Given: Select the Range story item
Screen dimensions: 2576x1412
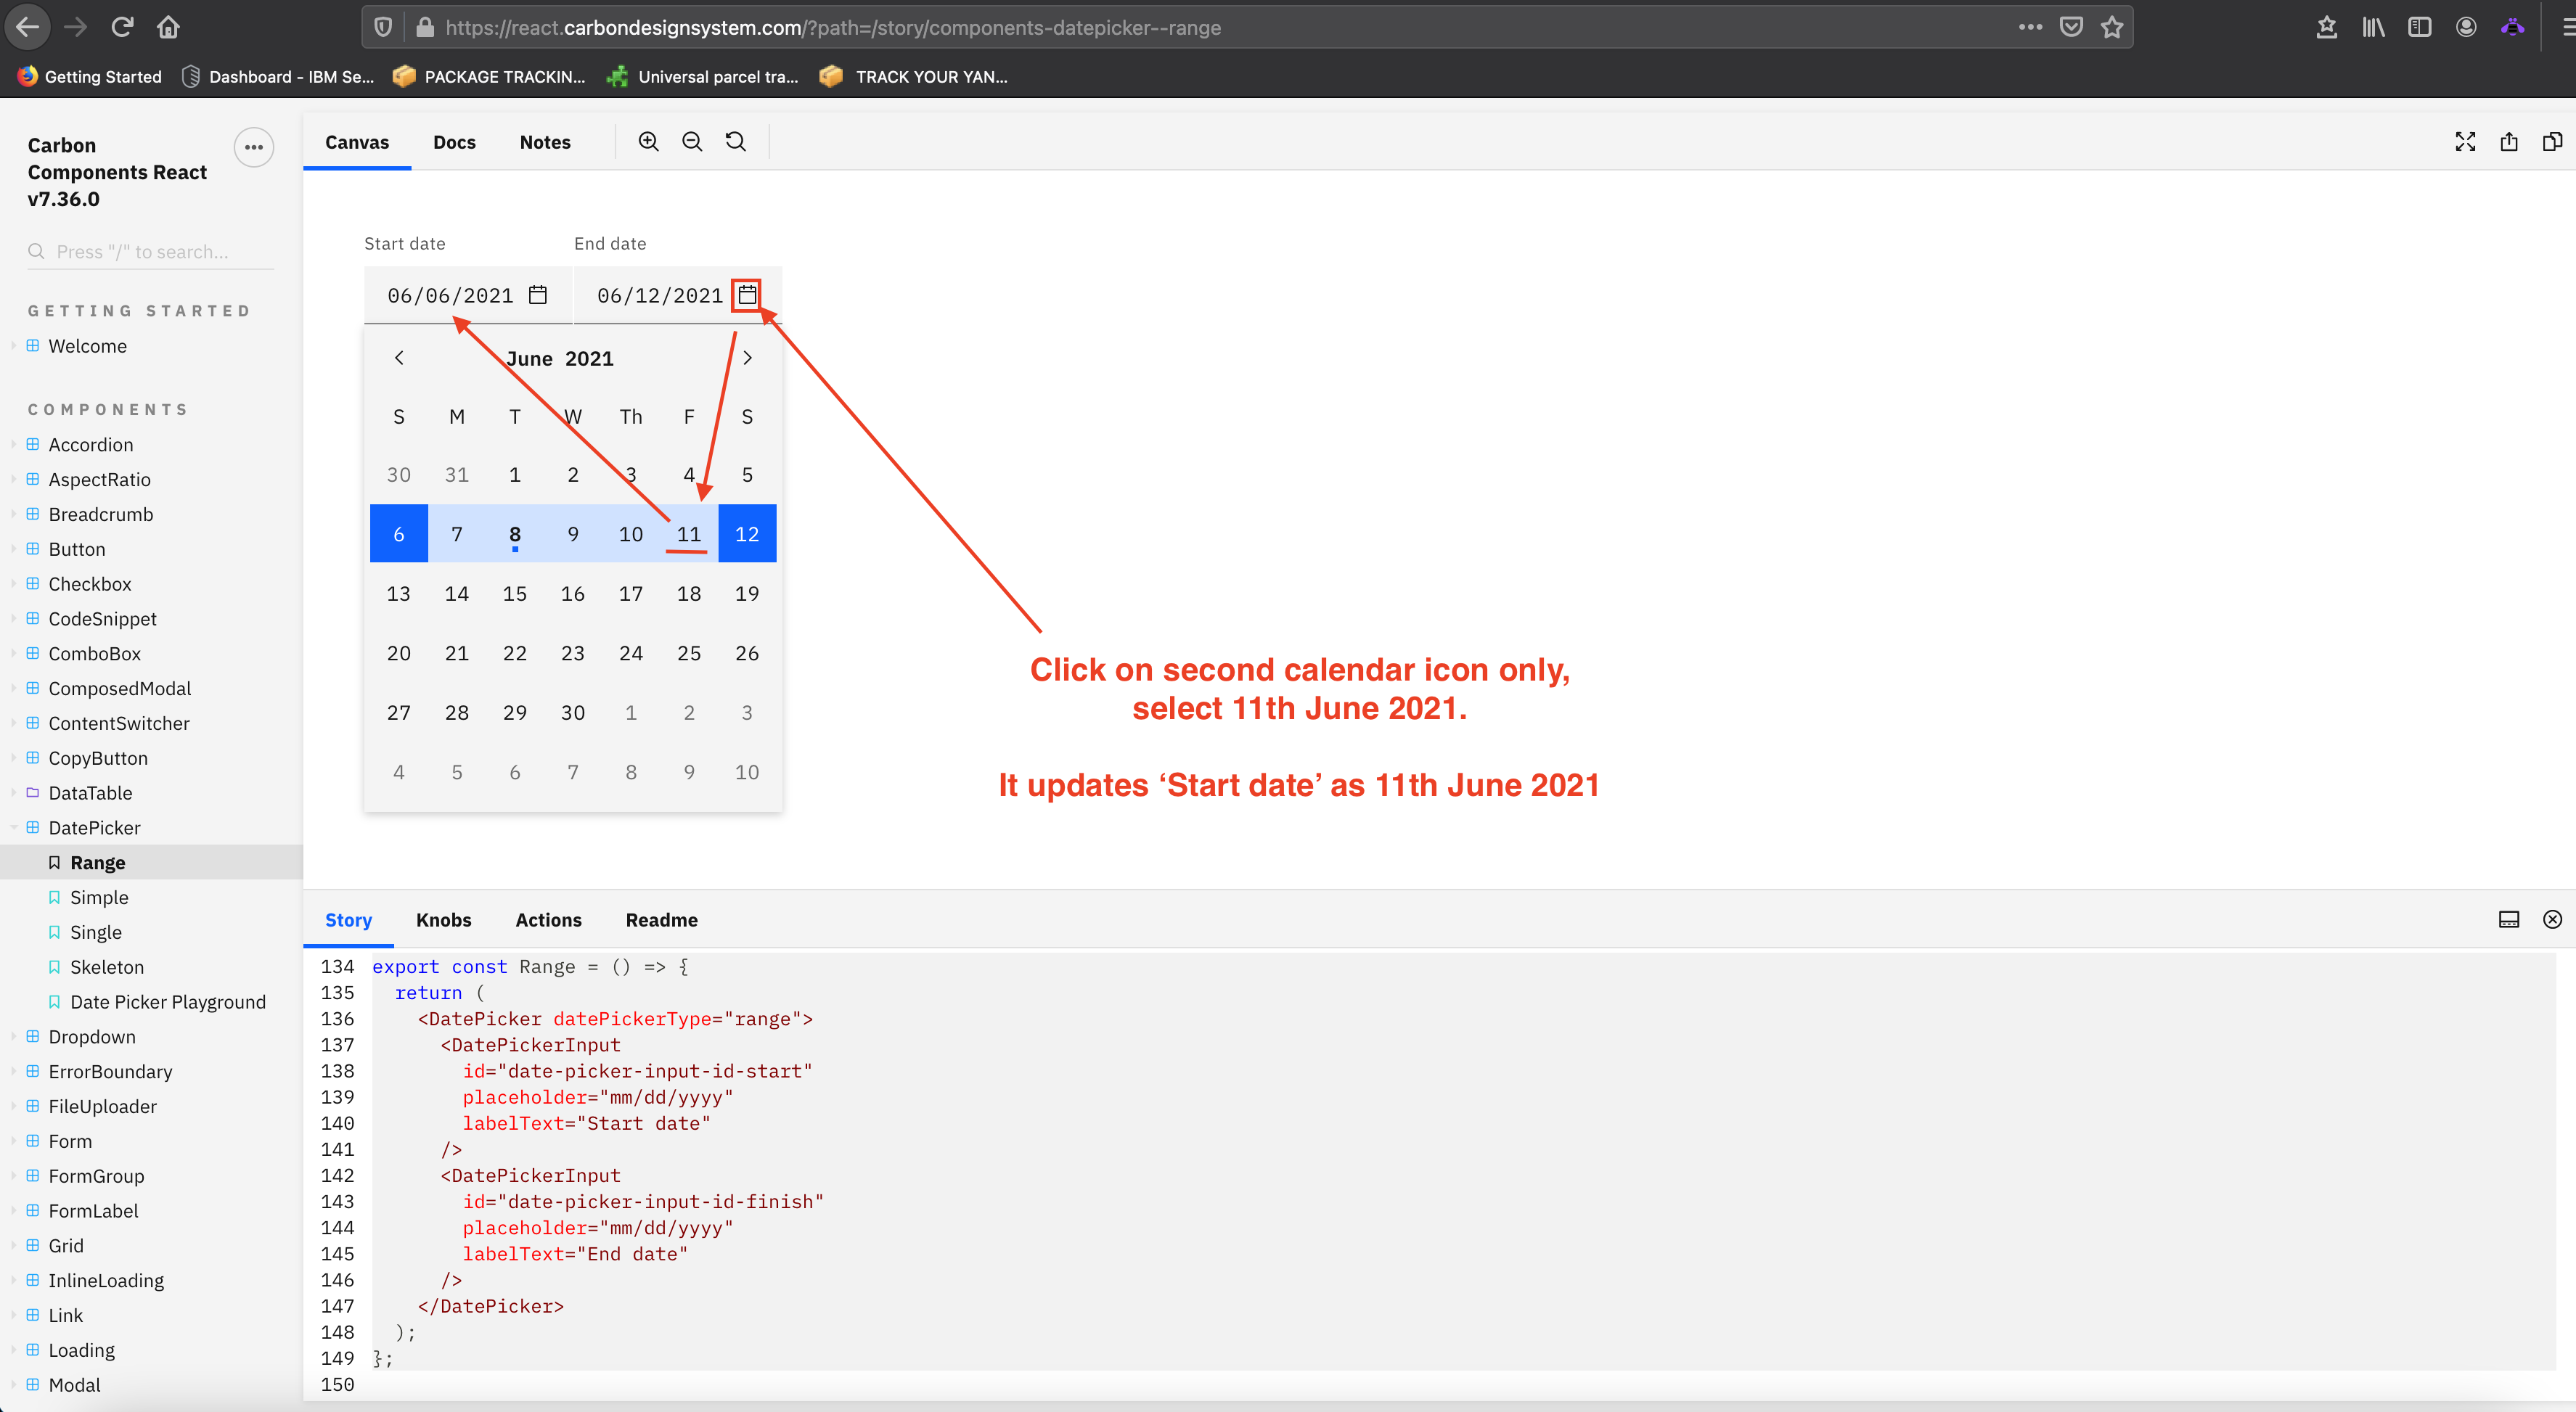Looking at the screenshot, I should coord(97,863).
